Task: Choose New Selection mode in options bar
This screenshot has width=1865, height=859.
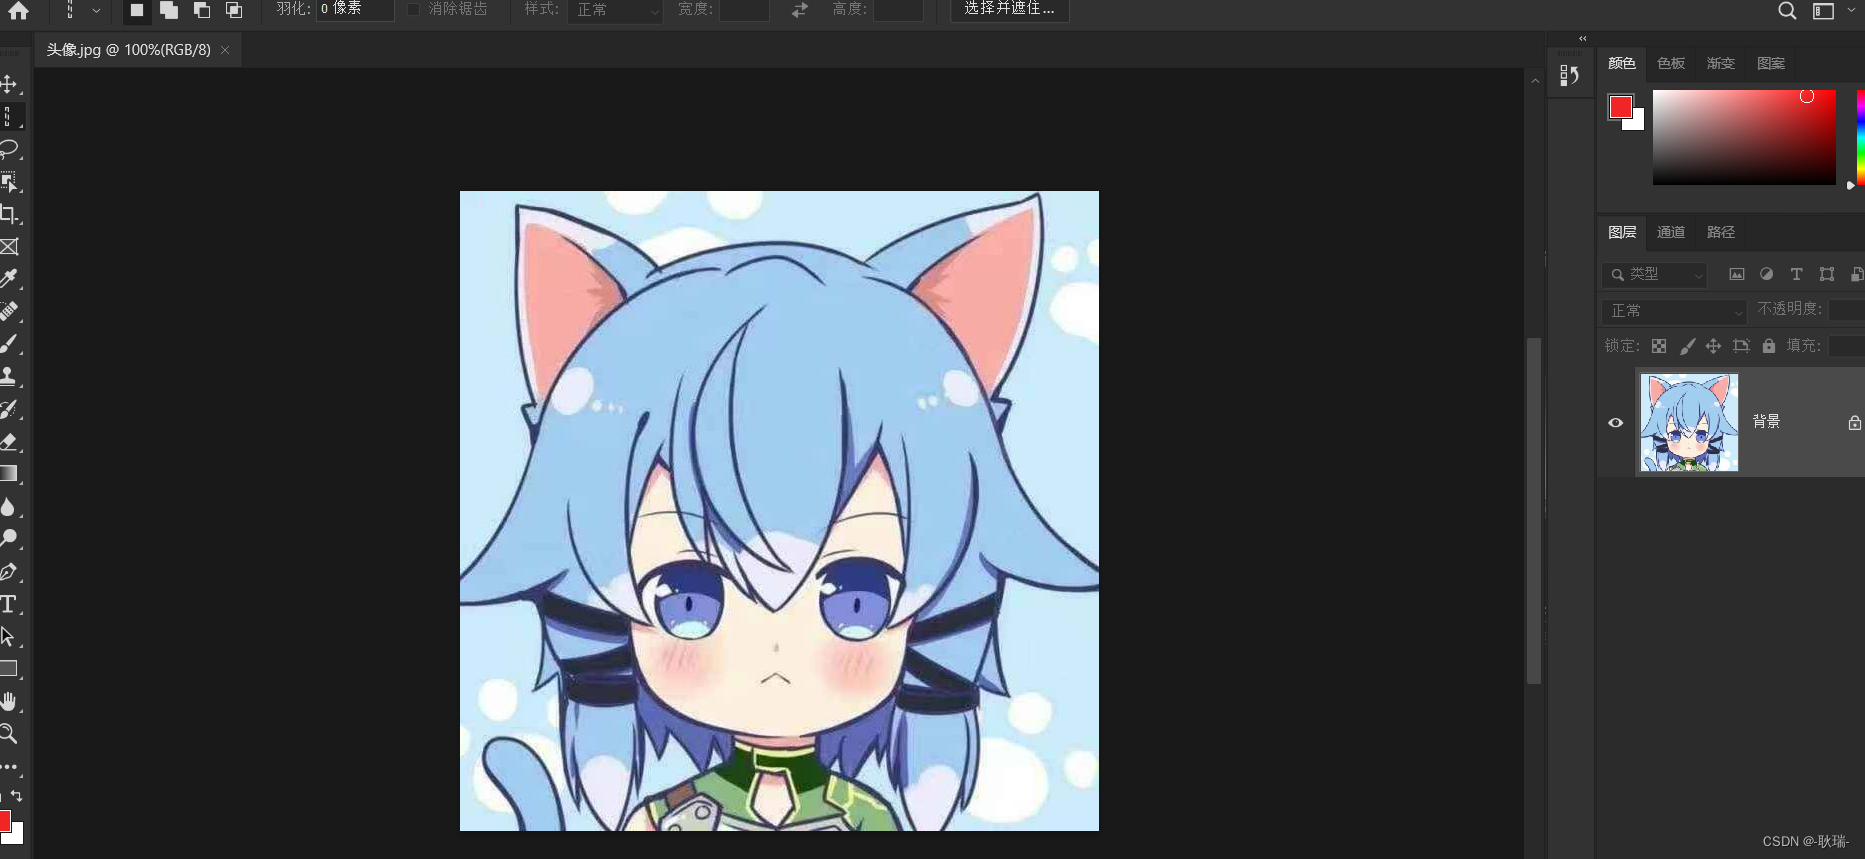Action: (x=137, y=10)
